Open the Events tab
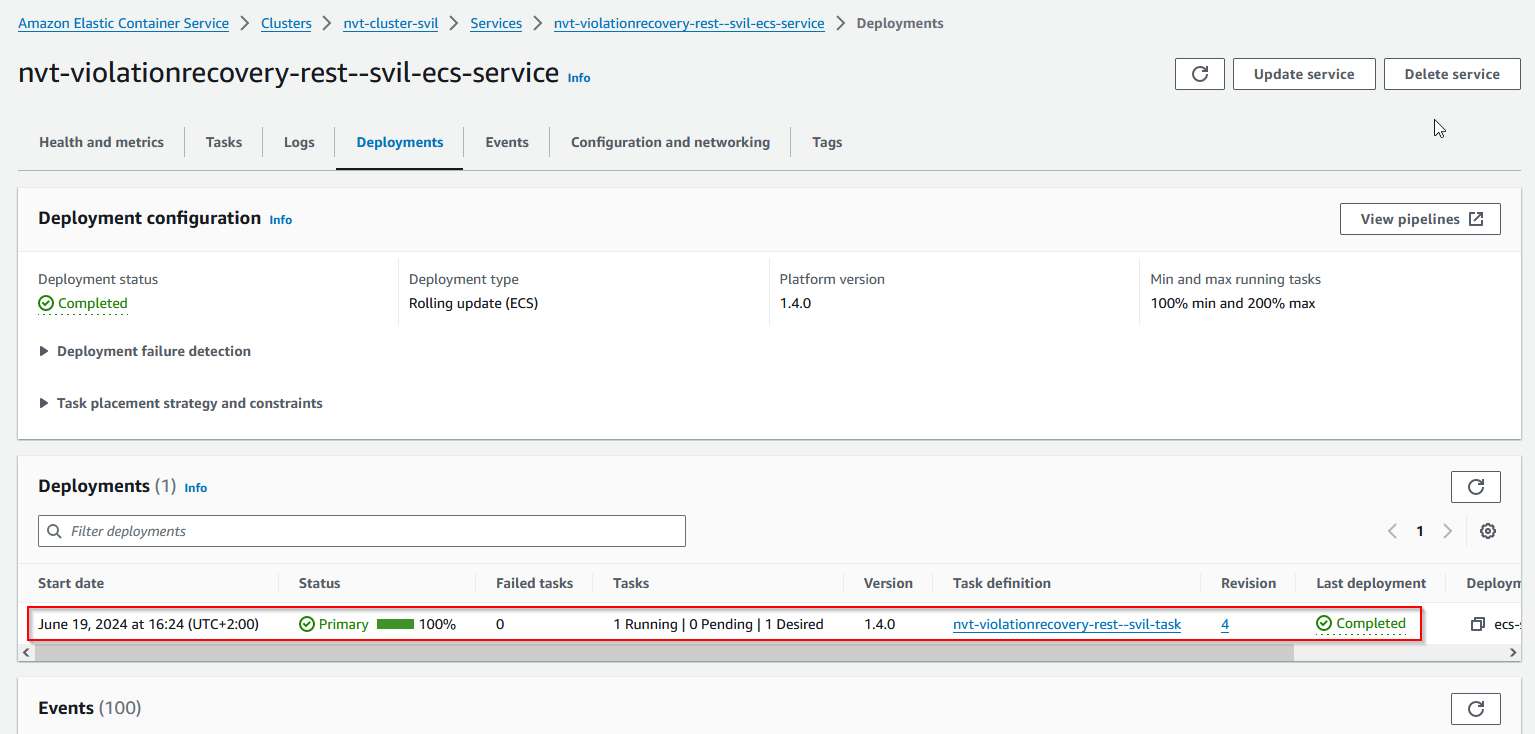Image resolution: width=1535 pixels, height=734 pixels. [x=506, y=142]
